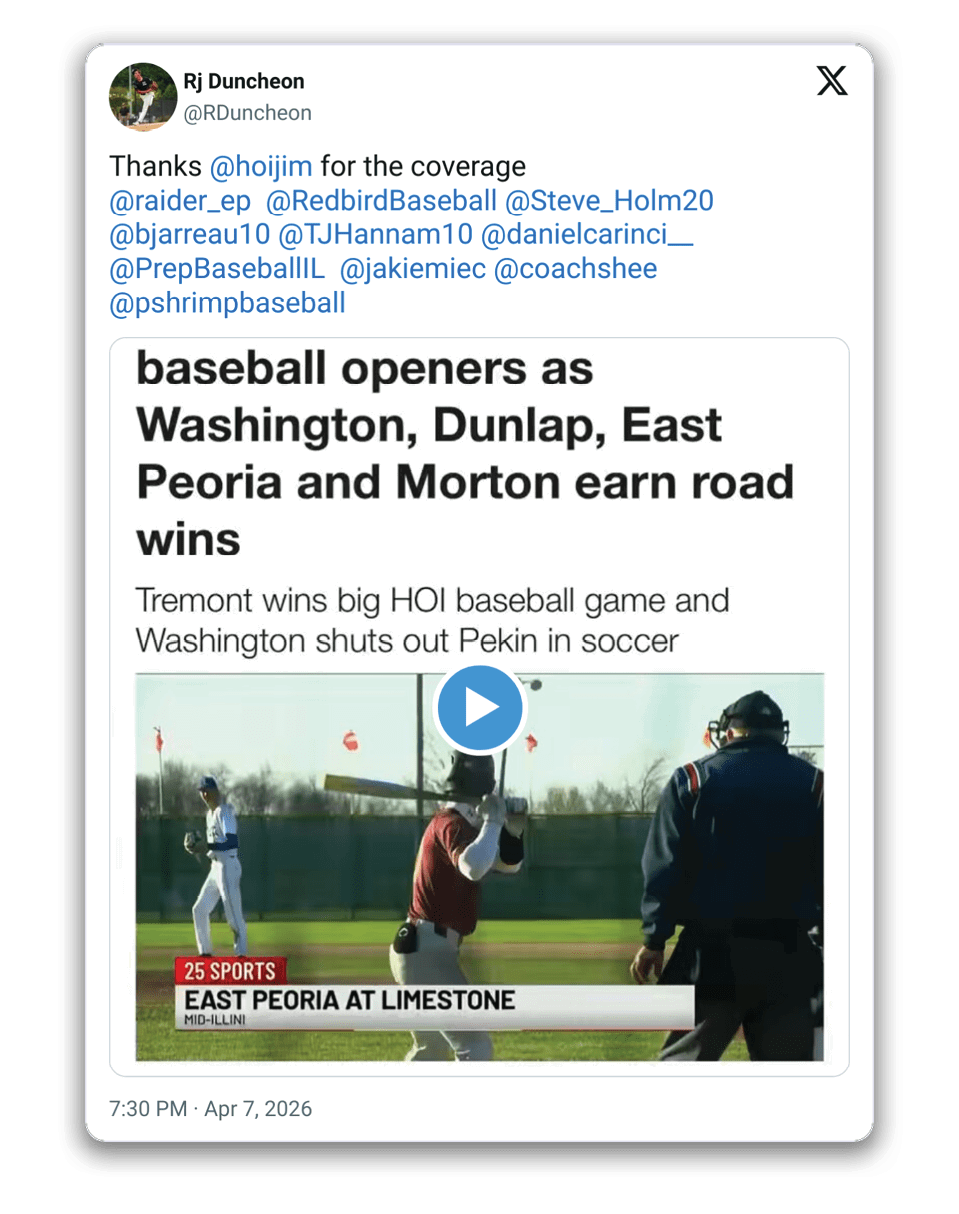Click the X logo icon
The height and width of the screenshot is (1214, 959).
tap(832, 80)
